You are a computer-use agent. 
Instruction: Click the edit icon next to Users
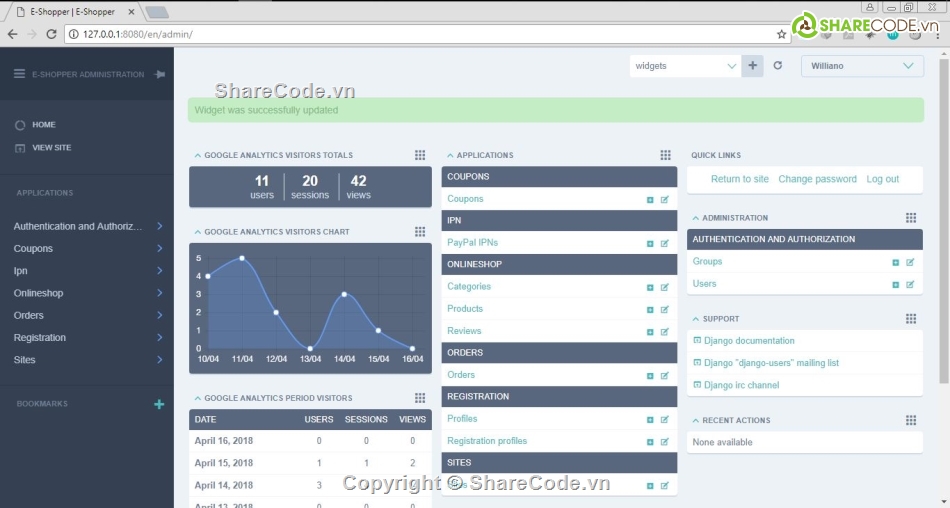(x=910, y=284)
